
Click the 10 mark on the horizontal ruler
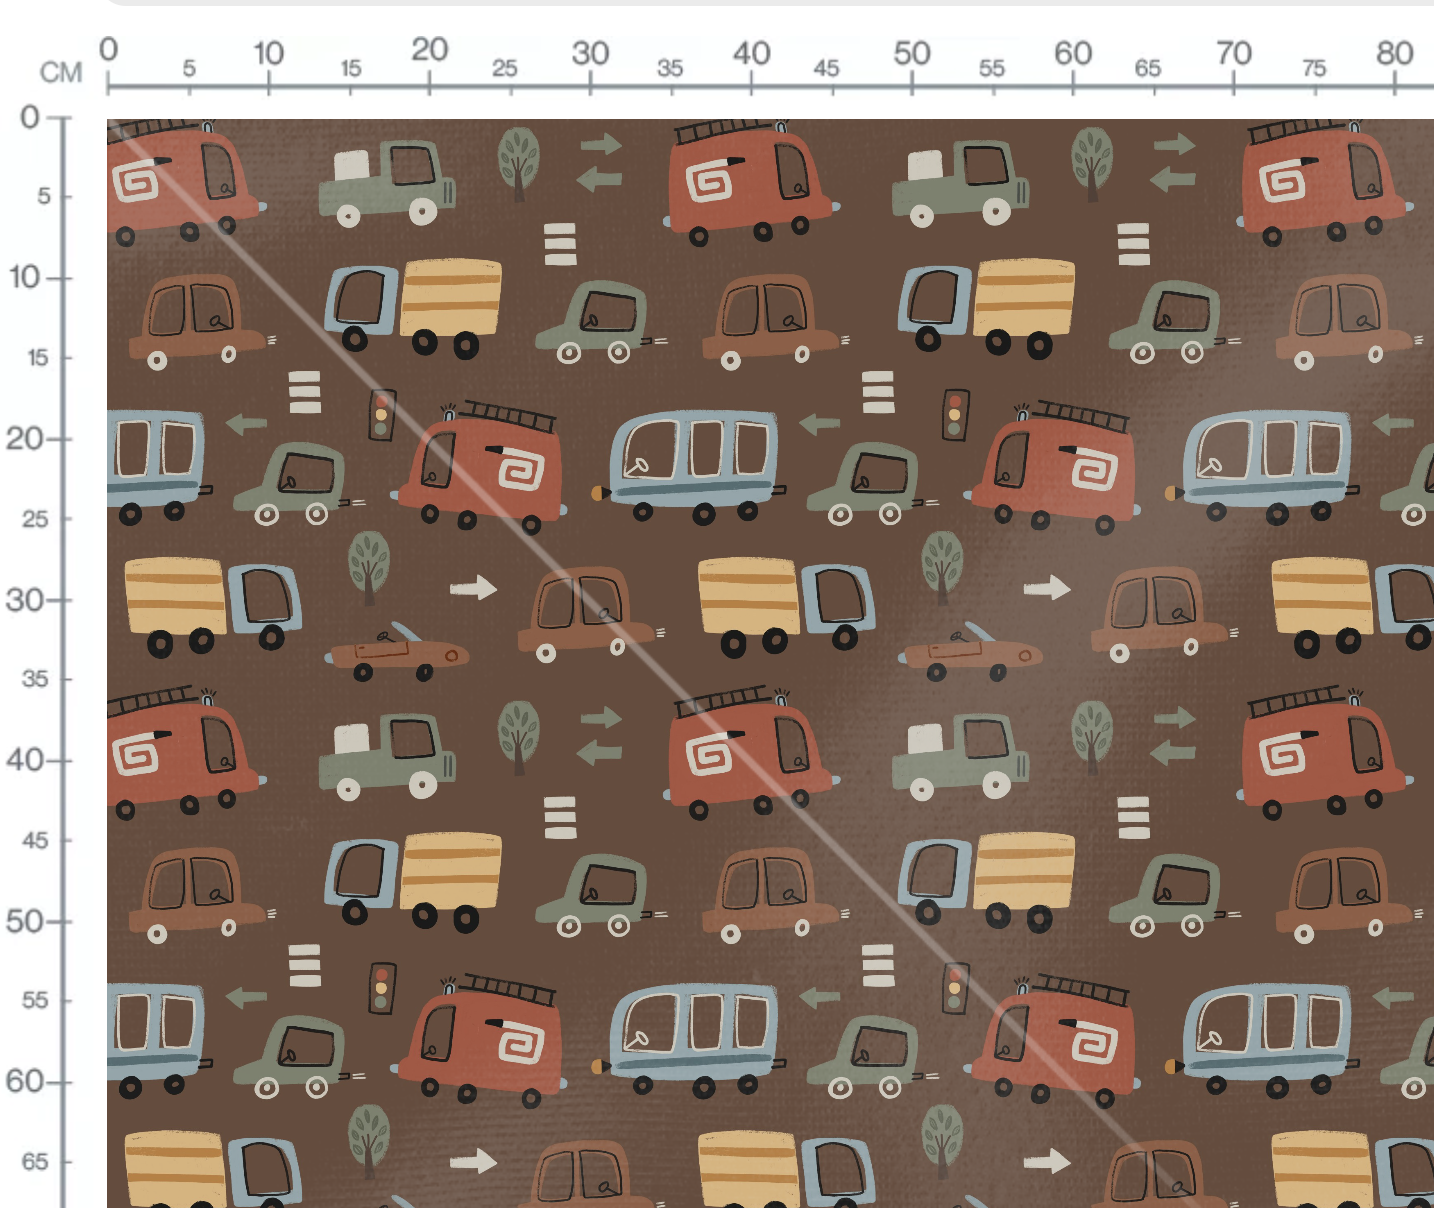(268, 52)
